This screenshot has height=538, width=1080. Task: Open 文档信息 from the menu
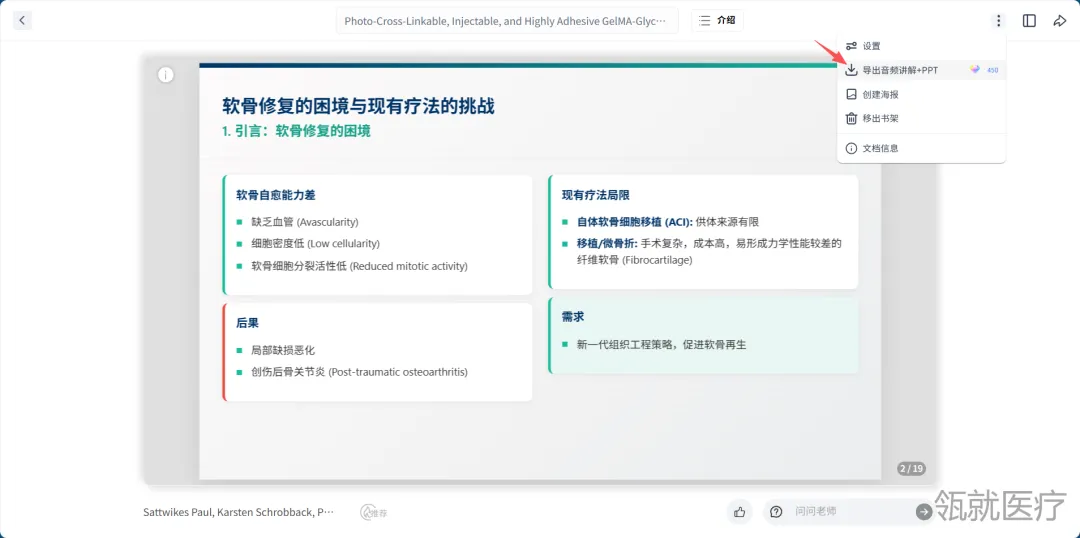(921, 148)
